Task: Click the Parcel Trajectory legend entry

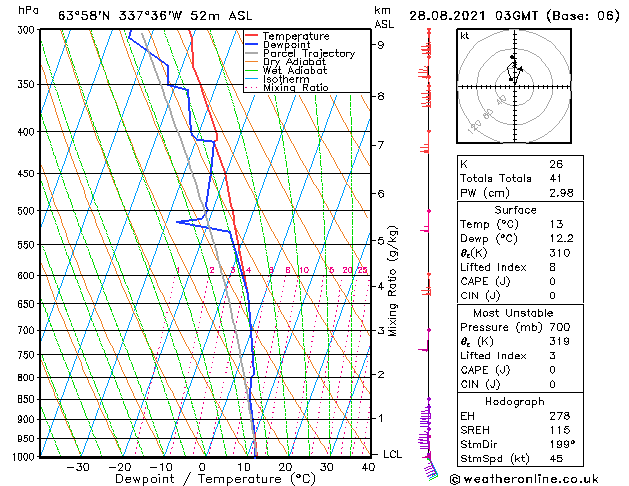Action: pyautogui.click(x=300, y=53)
